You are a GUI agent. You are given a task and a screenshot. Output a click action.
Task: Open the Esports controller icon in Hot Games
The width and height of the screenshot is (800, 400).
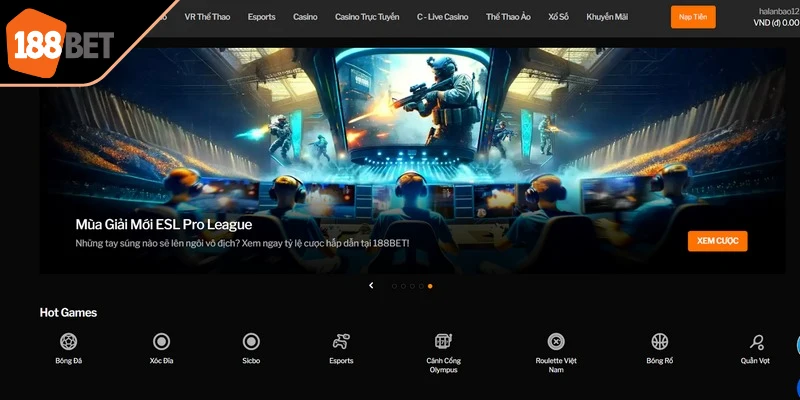[342, 342]
